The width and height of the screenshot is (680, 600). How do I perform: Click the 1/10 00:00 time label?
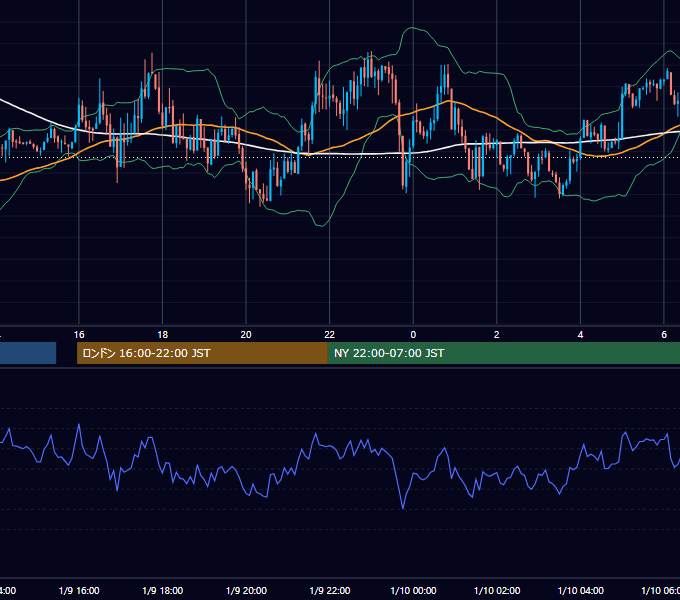[x=413, y=590]
